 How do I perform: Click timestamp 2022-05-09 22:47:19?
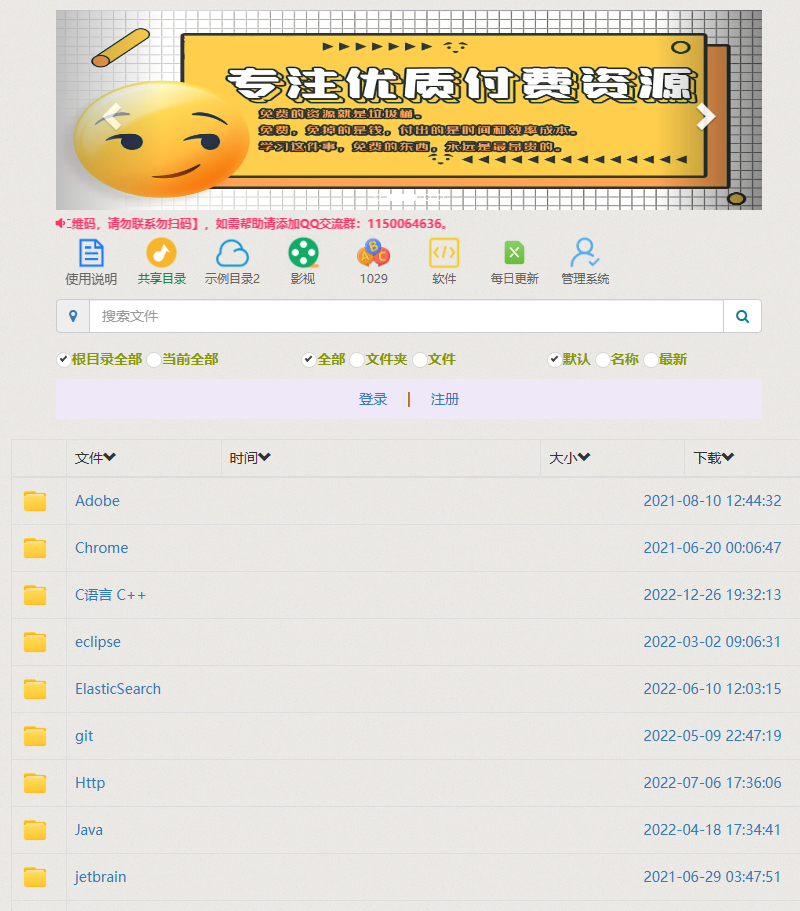click(x=712, y=736)
